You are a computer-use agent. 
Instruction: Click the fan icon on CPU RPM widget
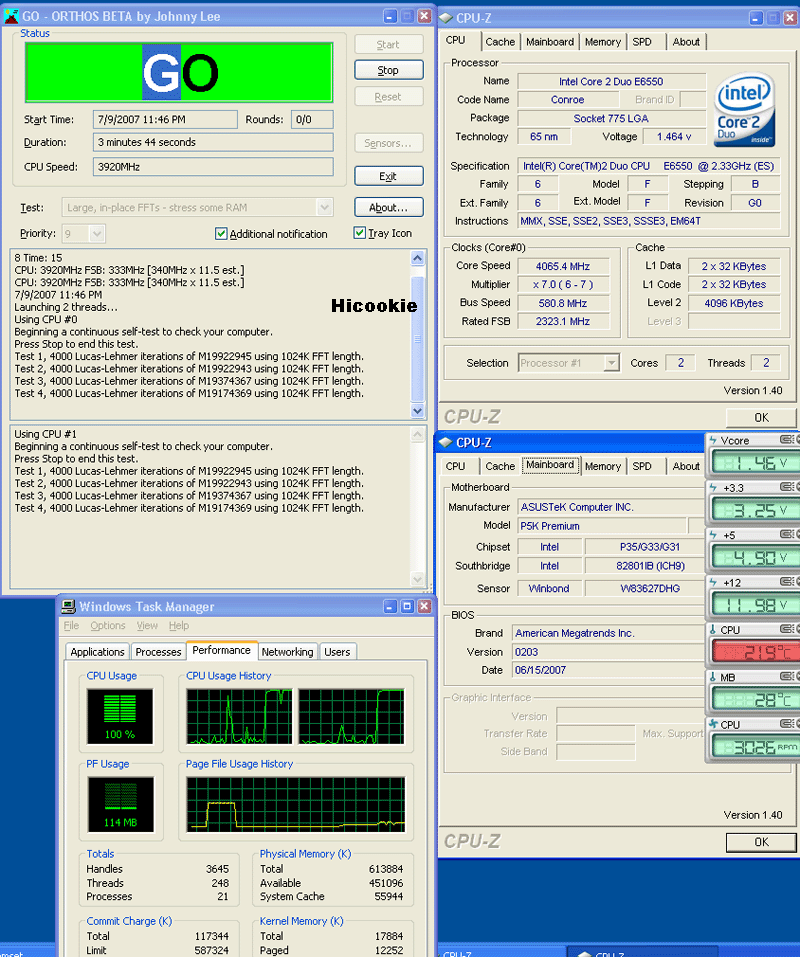pos(713,724)
